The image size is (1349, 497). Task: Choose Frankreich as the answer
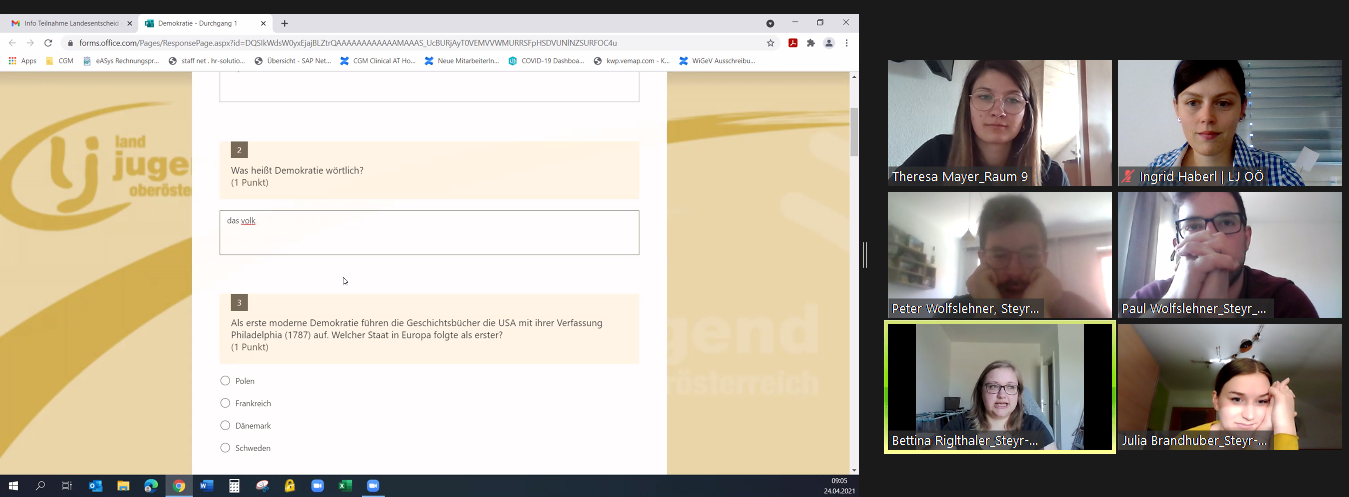pyautogui.click(x=225, y=403)
